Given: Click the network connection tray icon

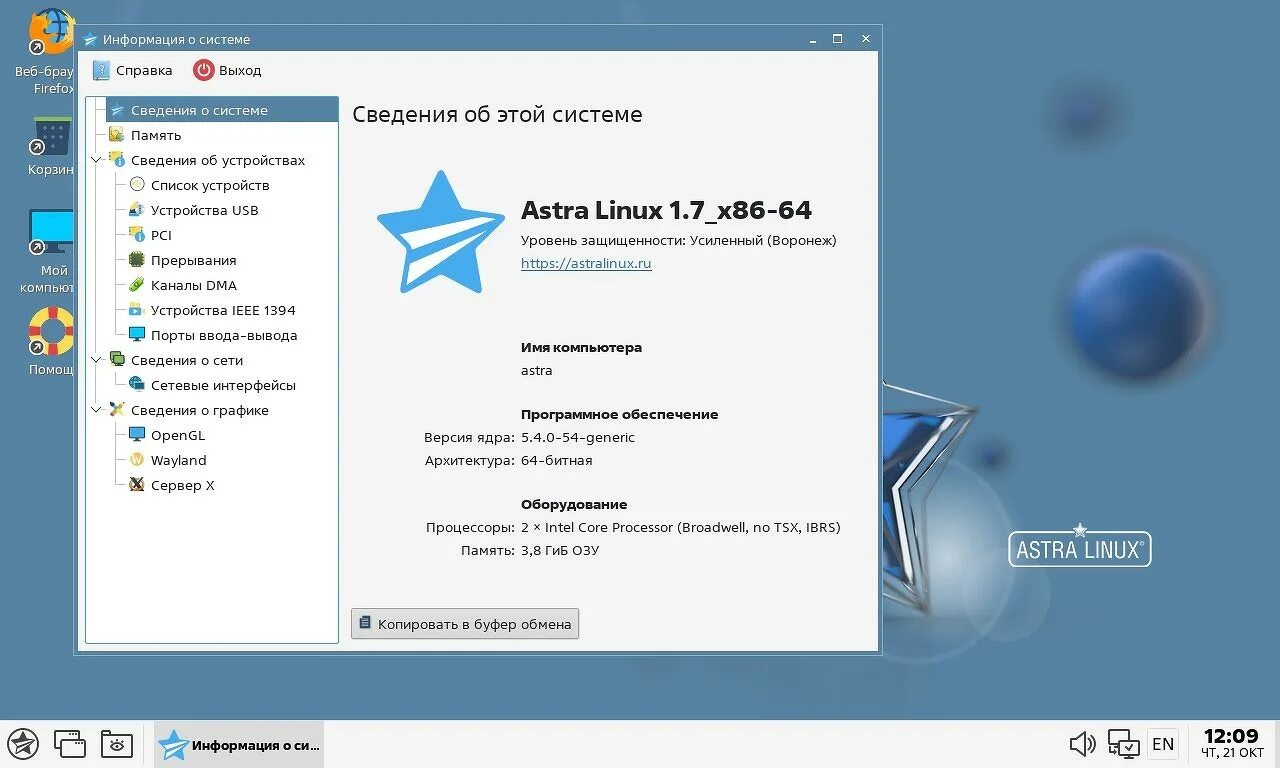Looking at the screenshot, I should pyautogui.click(x=1123, y=744).
